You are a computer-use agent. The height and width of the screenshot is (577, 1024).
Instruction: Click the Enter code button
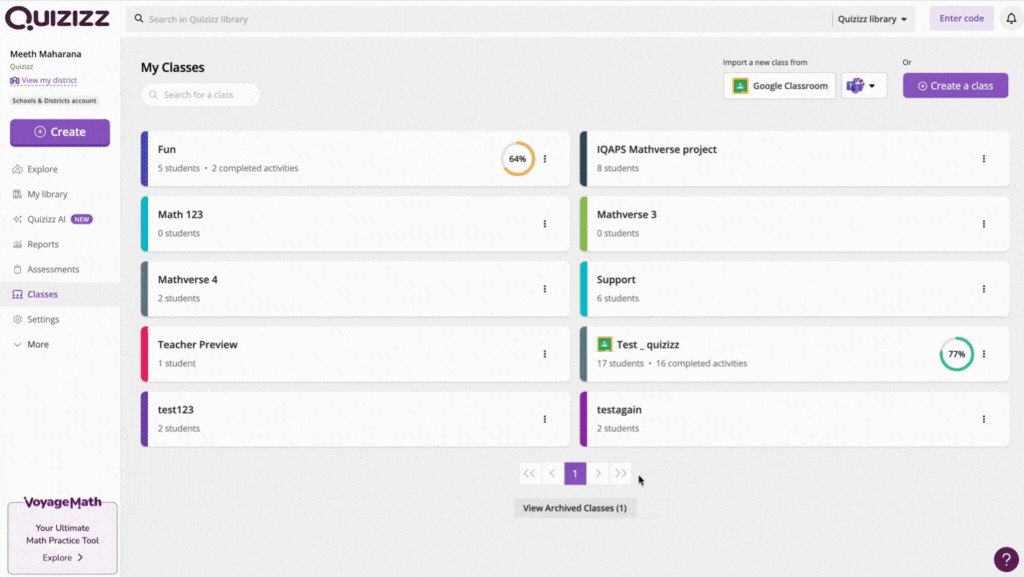pos(961,18)
